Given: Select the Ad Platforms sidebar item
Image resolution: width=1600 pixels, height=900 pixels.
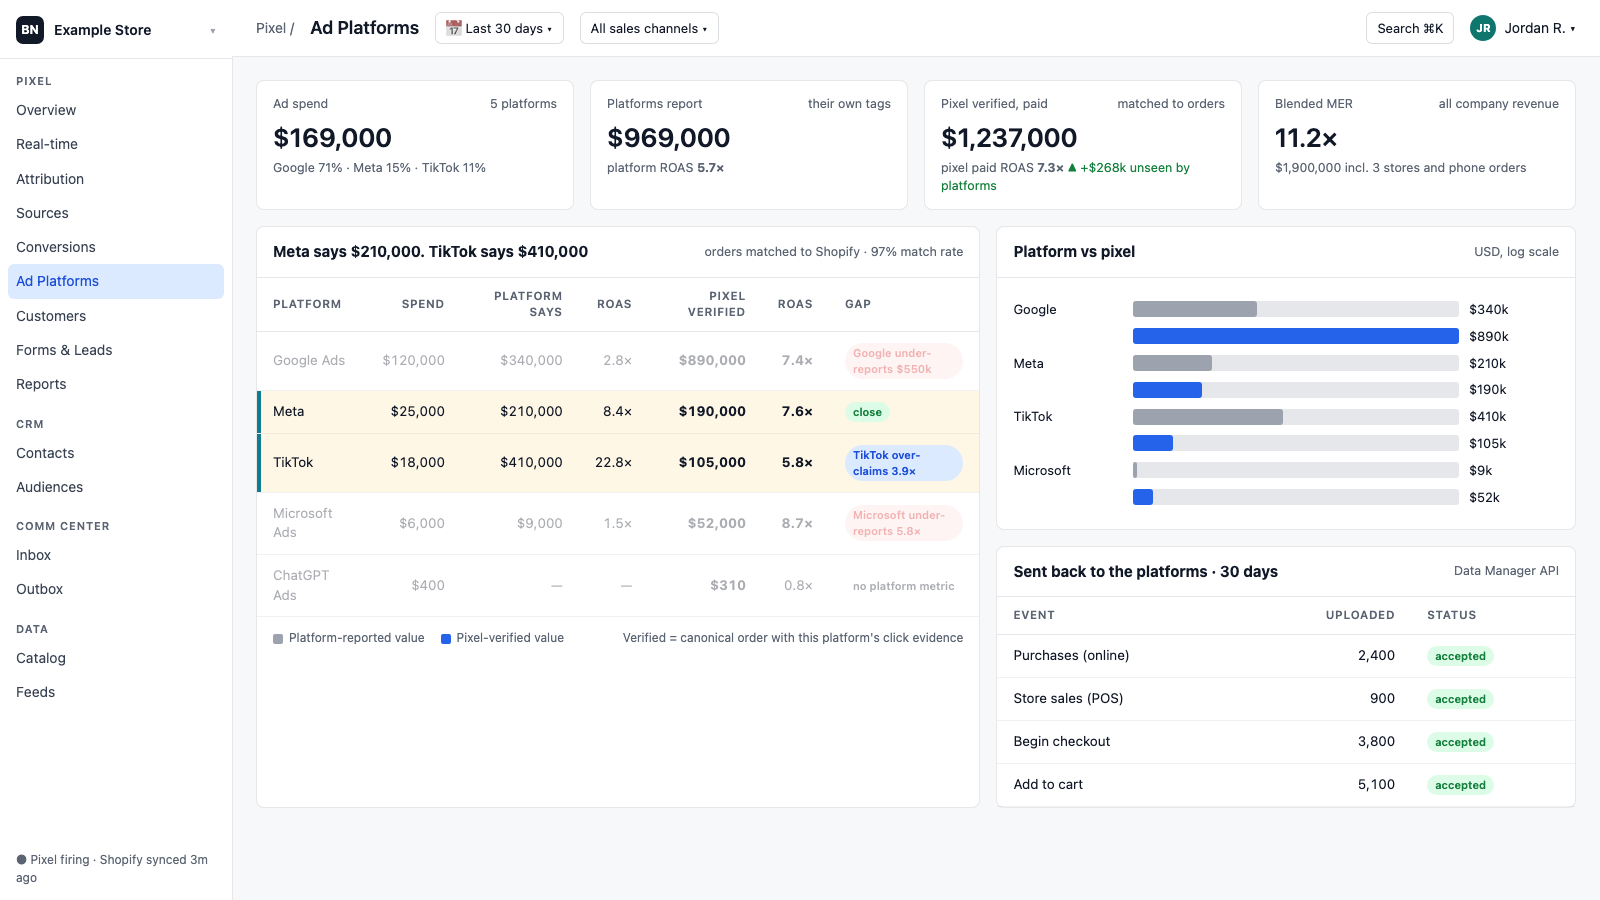Looking at the screenshot, I should tap(116, 281).
